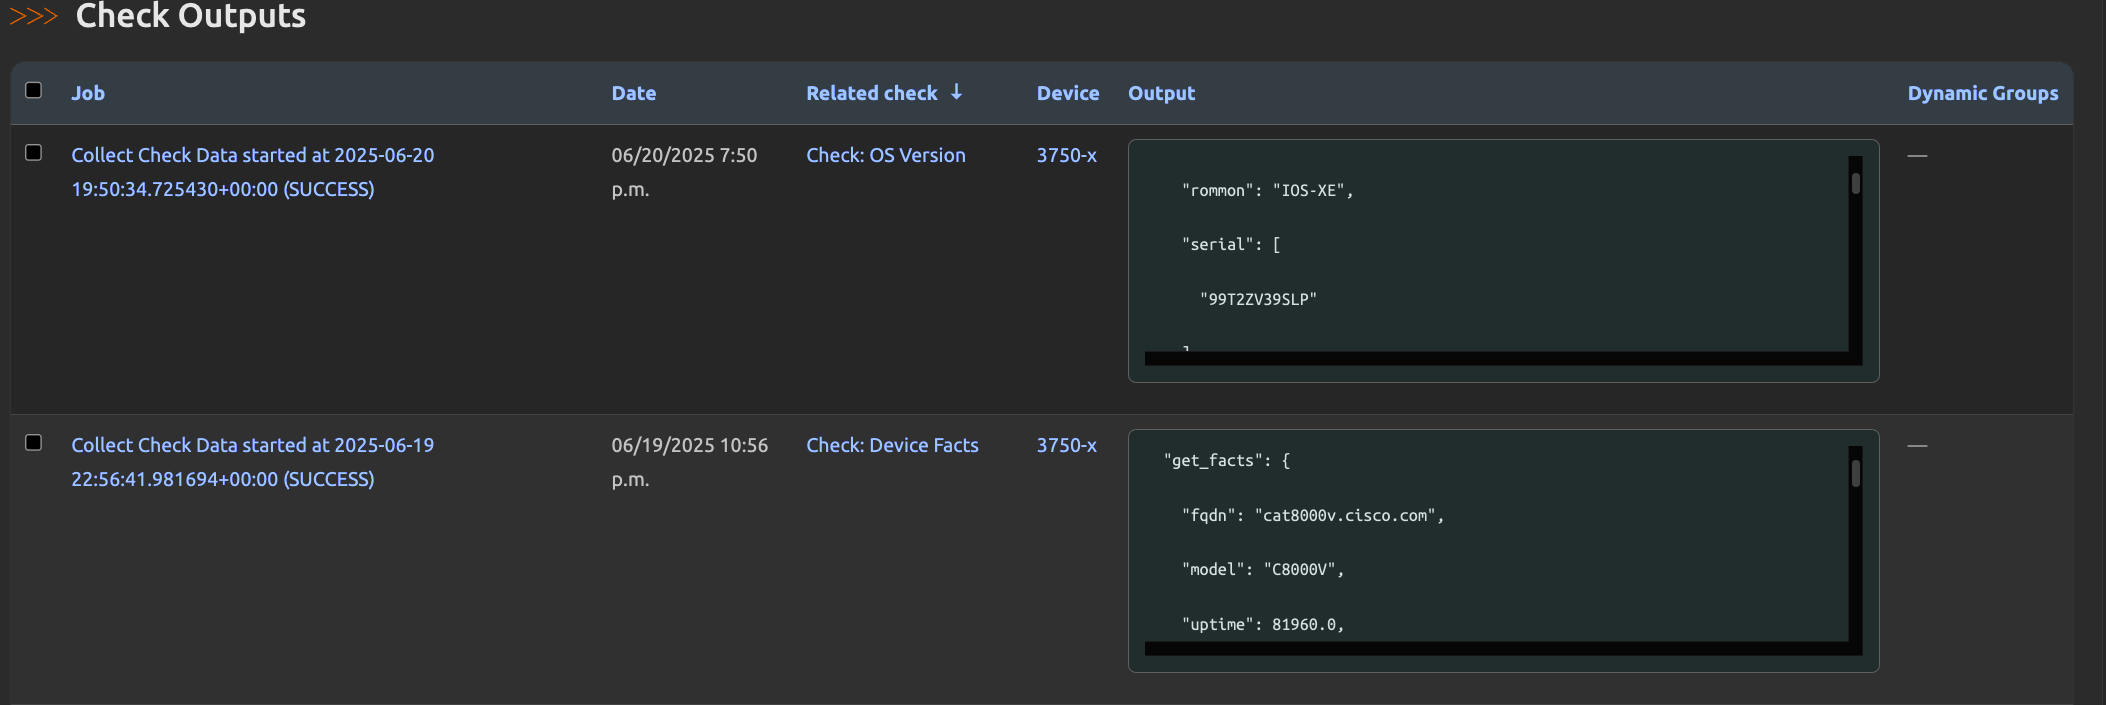This screenshot has width=2106, height=705.
Task: Click the Device column header
Action: (x=1067, y=93)
